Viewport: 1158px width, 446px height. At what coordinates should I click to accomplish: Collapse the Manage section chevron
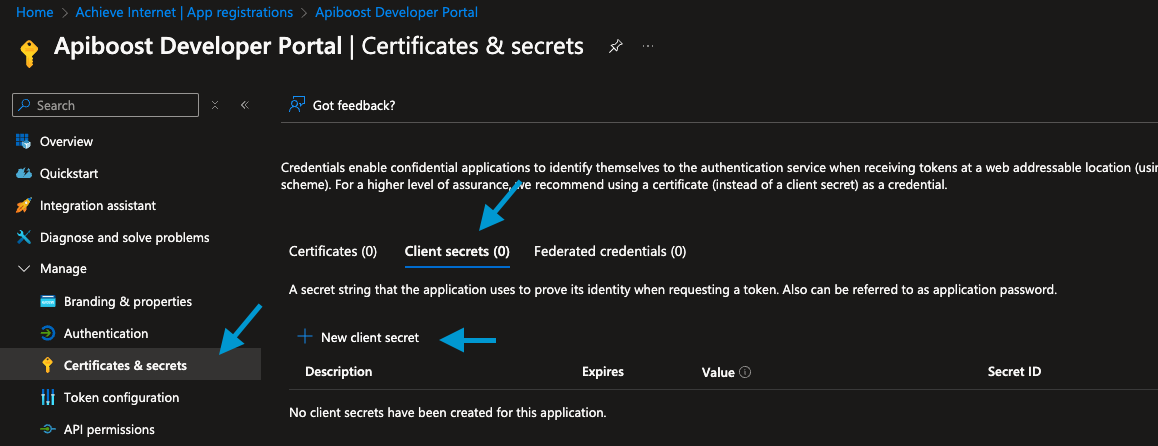point(24,269)
